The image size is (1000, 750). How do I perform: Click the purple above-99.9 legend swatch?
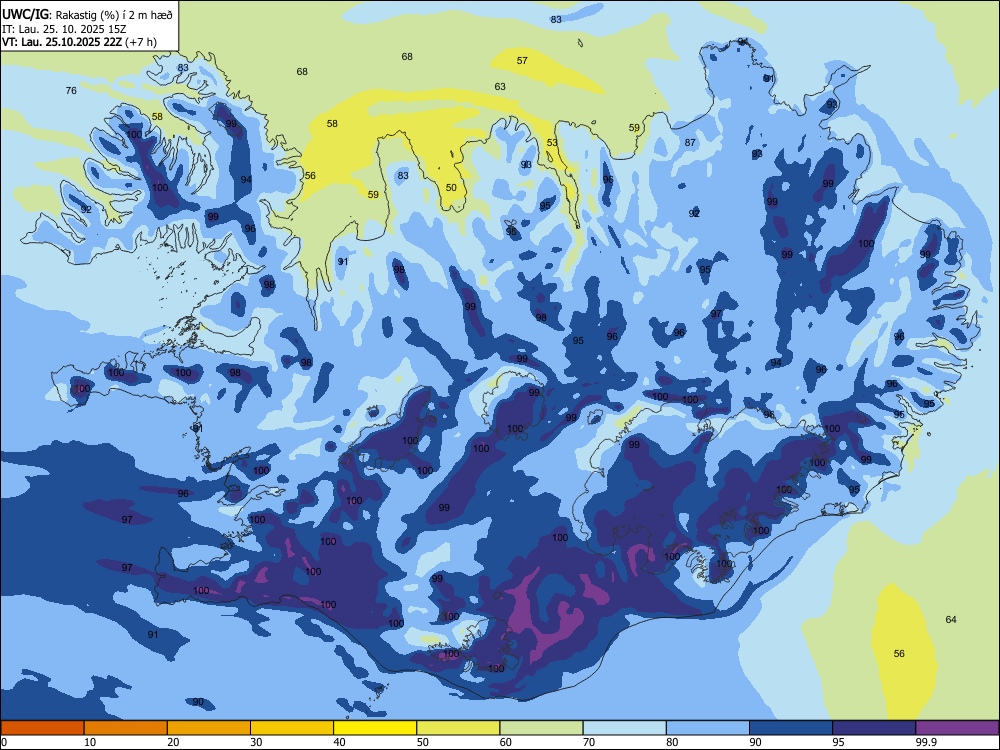[958, 728]
